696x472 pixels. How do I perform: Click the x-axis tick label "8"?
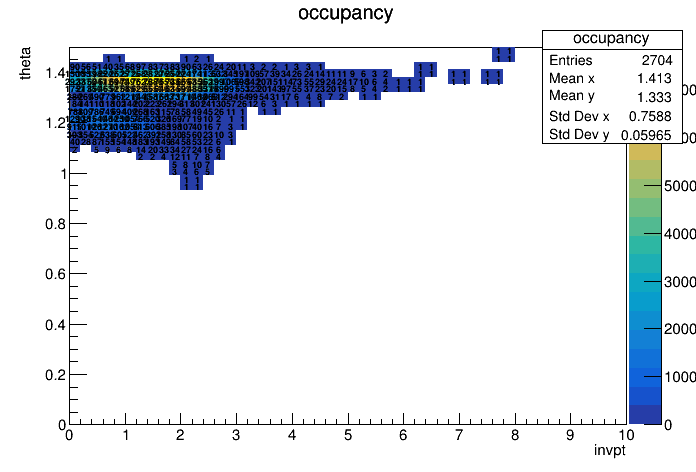tap(515, 435)
